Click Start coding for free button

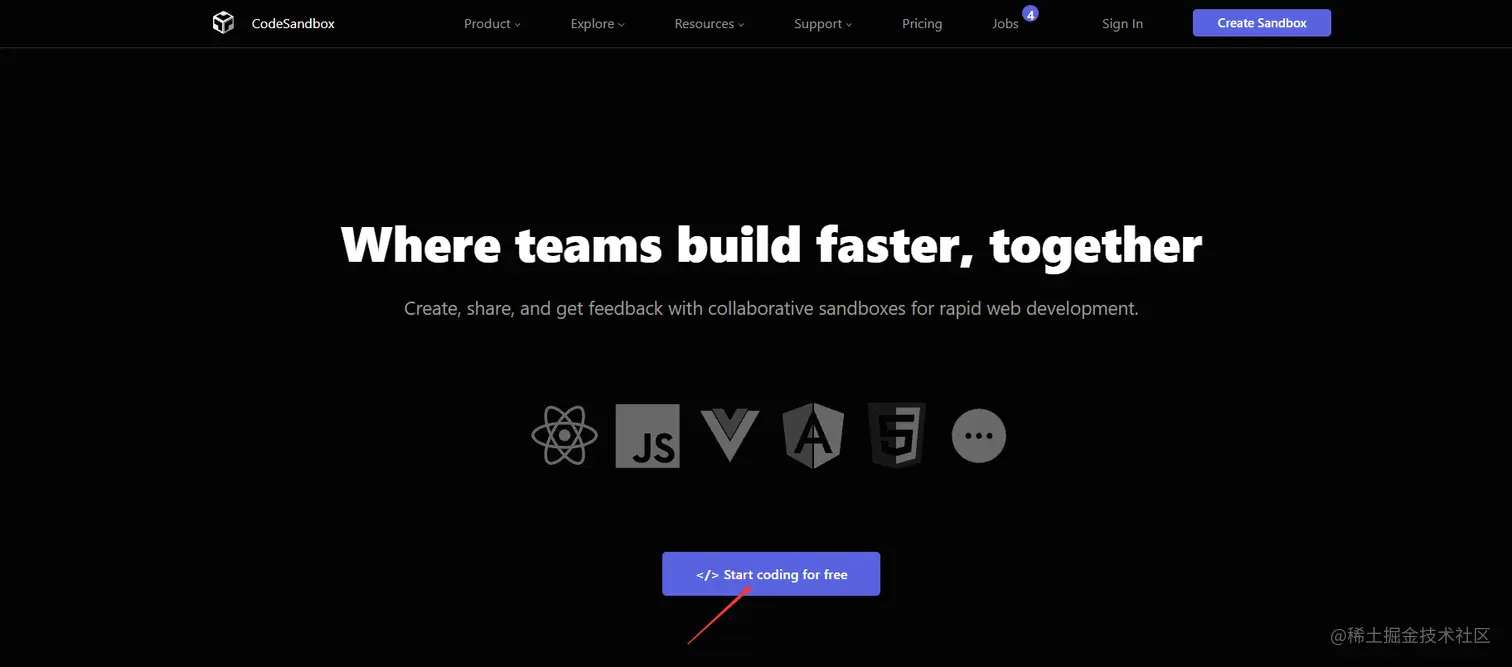[771, 574]
